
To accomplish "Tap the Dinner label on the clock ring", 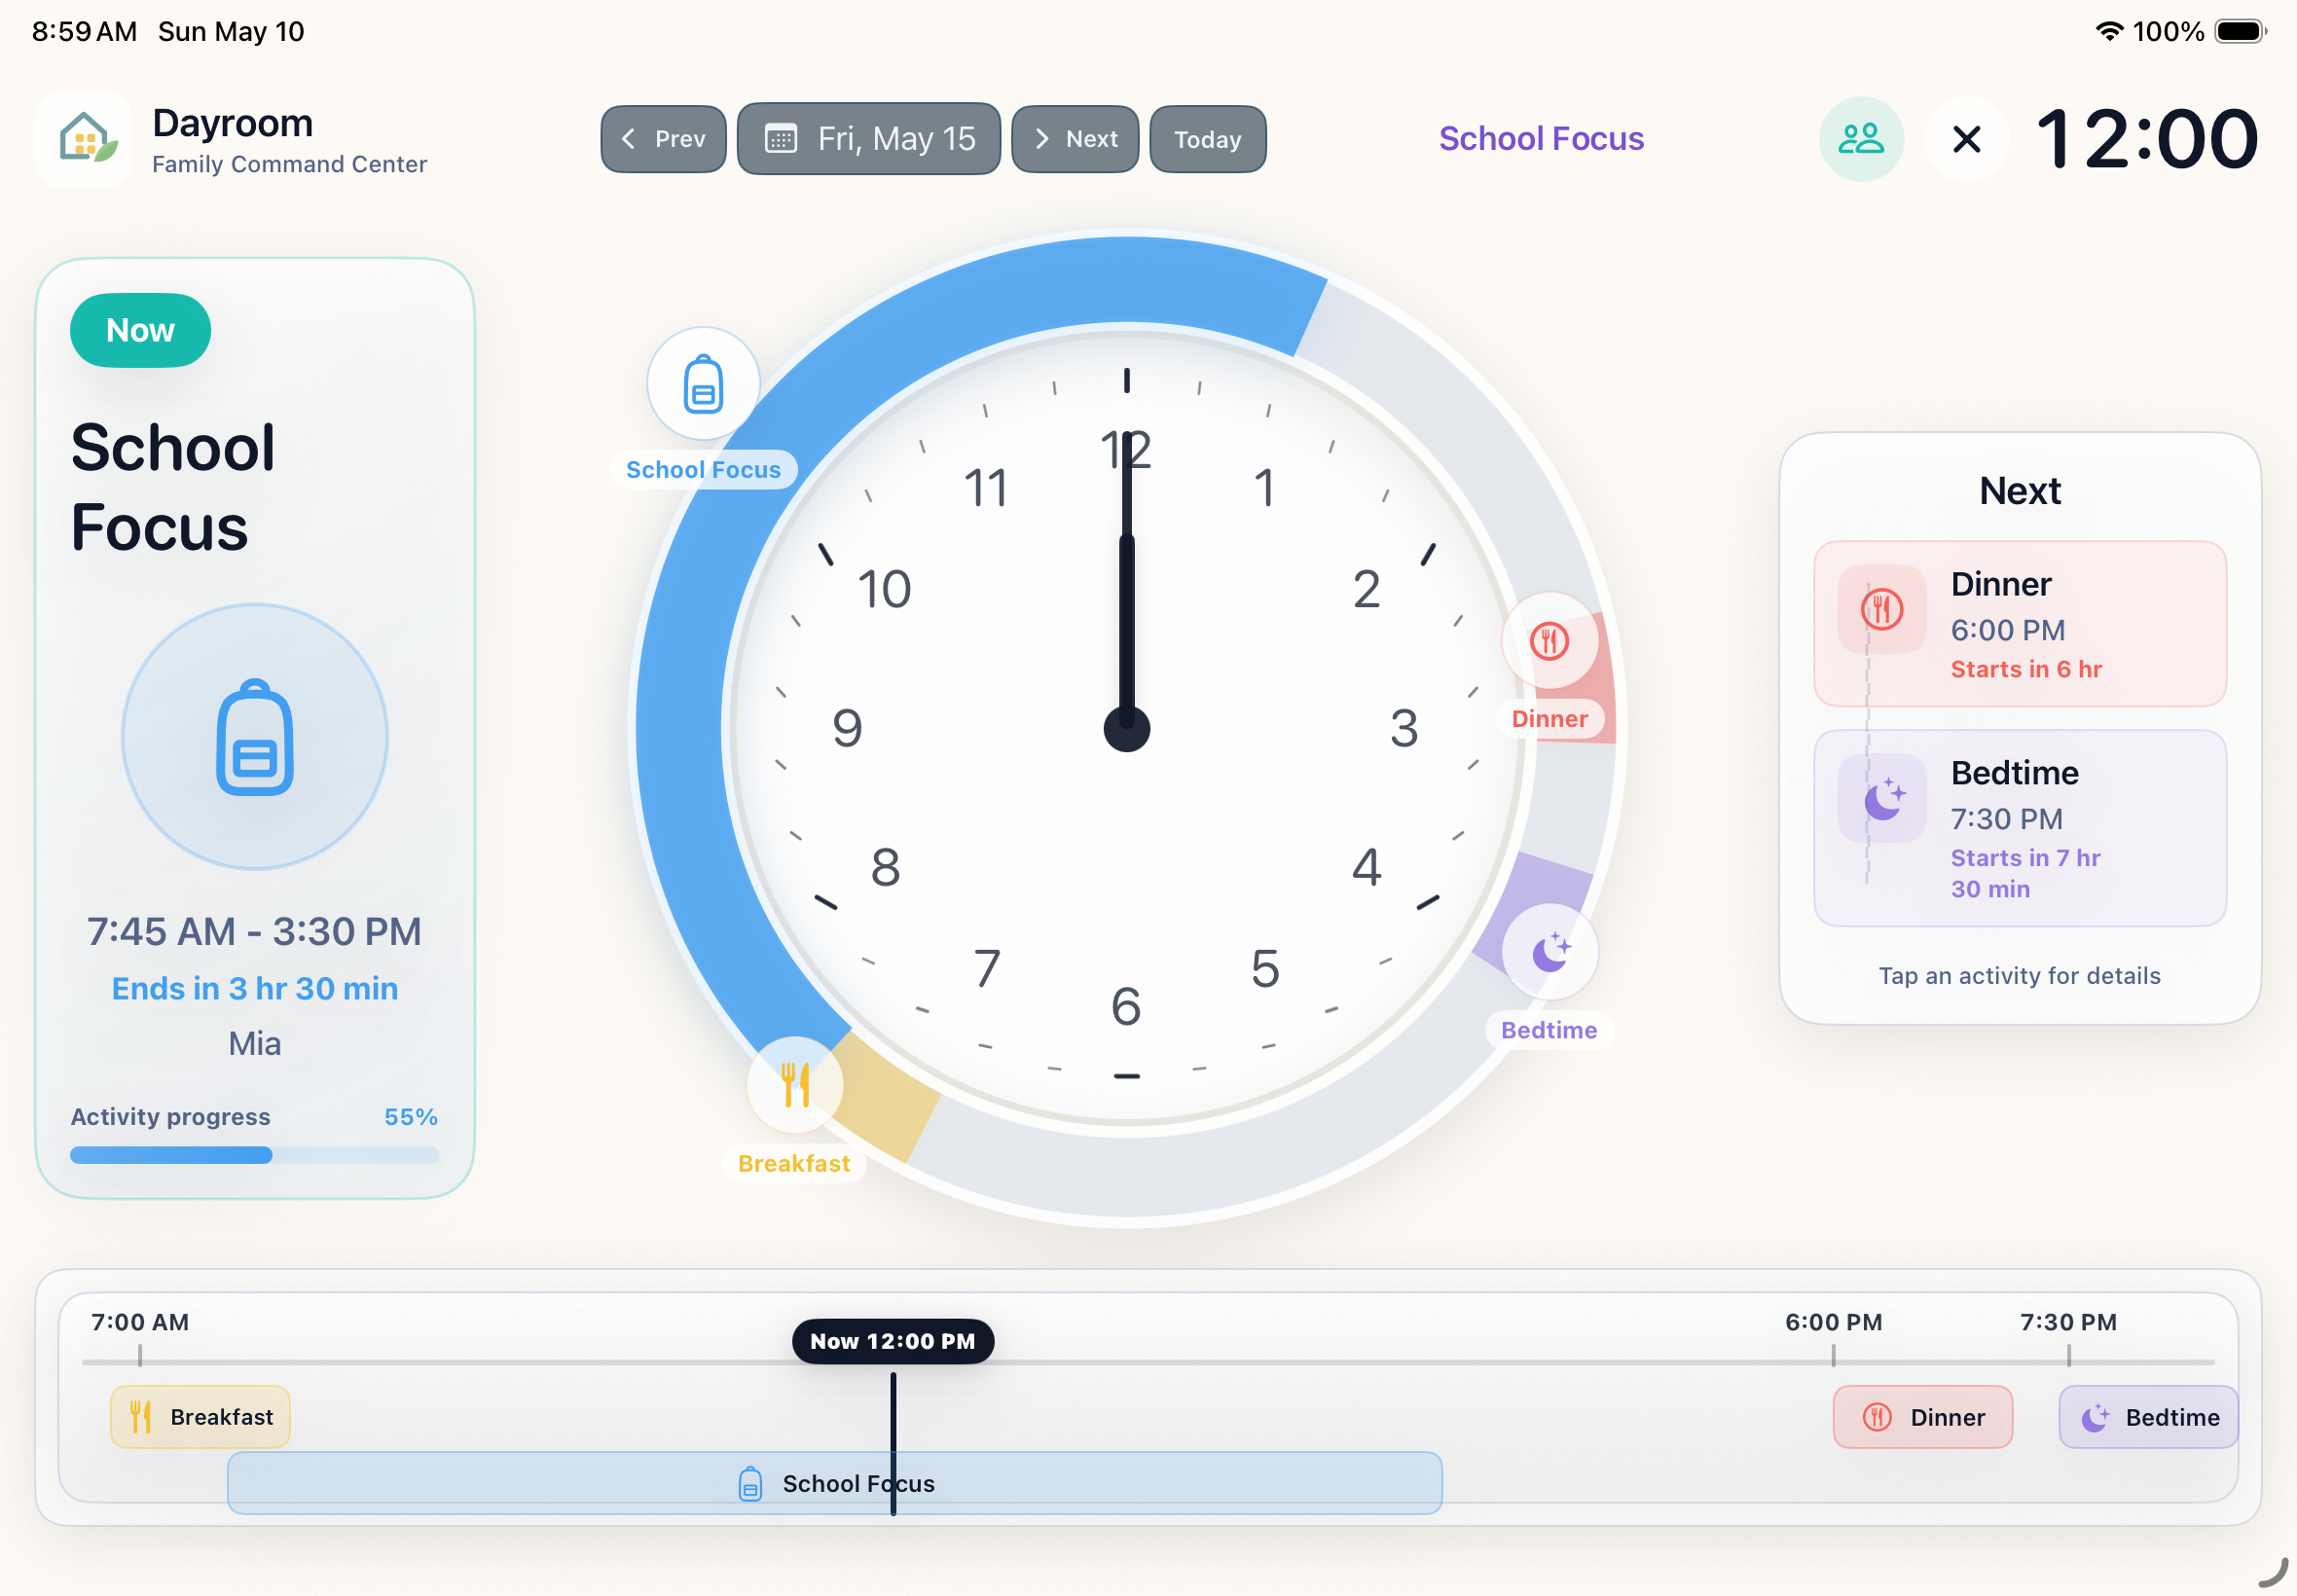I will pos(1549,719).
